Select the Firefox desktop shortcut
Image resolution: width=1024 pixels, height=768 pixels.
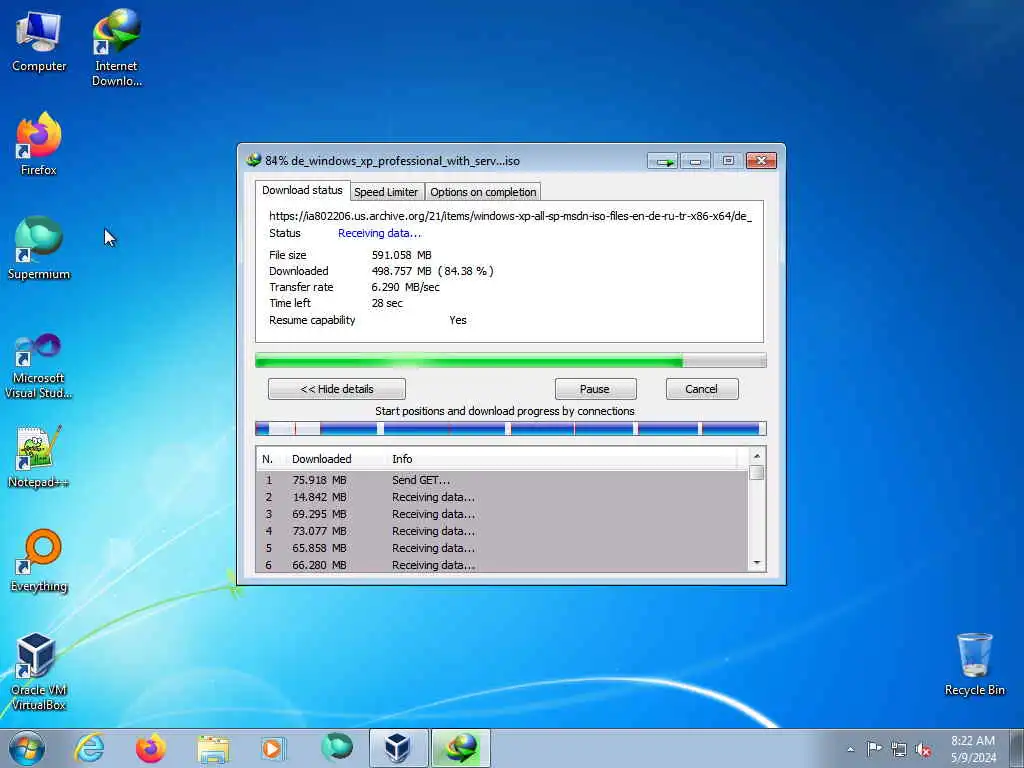[x=39, y=144]
